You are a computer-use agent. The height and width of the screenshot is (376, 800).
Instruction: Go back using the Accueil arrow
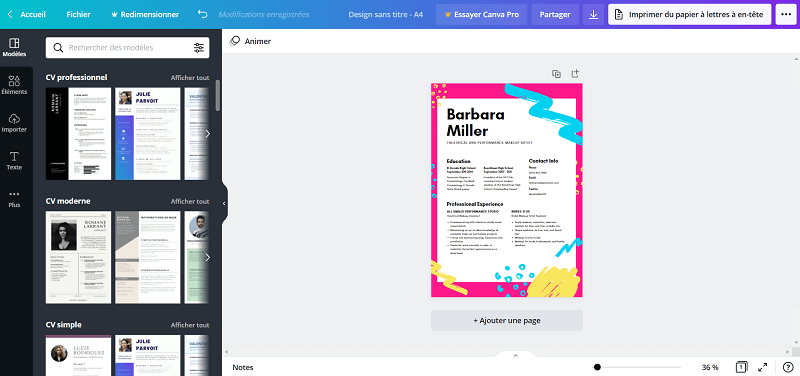coord(10,14)
